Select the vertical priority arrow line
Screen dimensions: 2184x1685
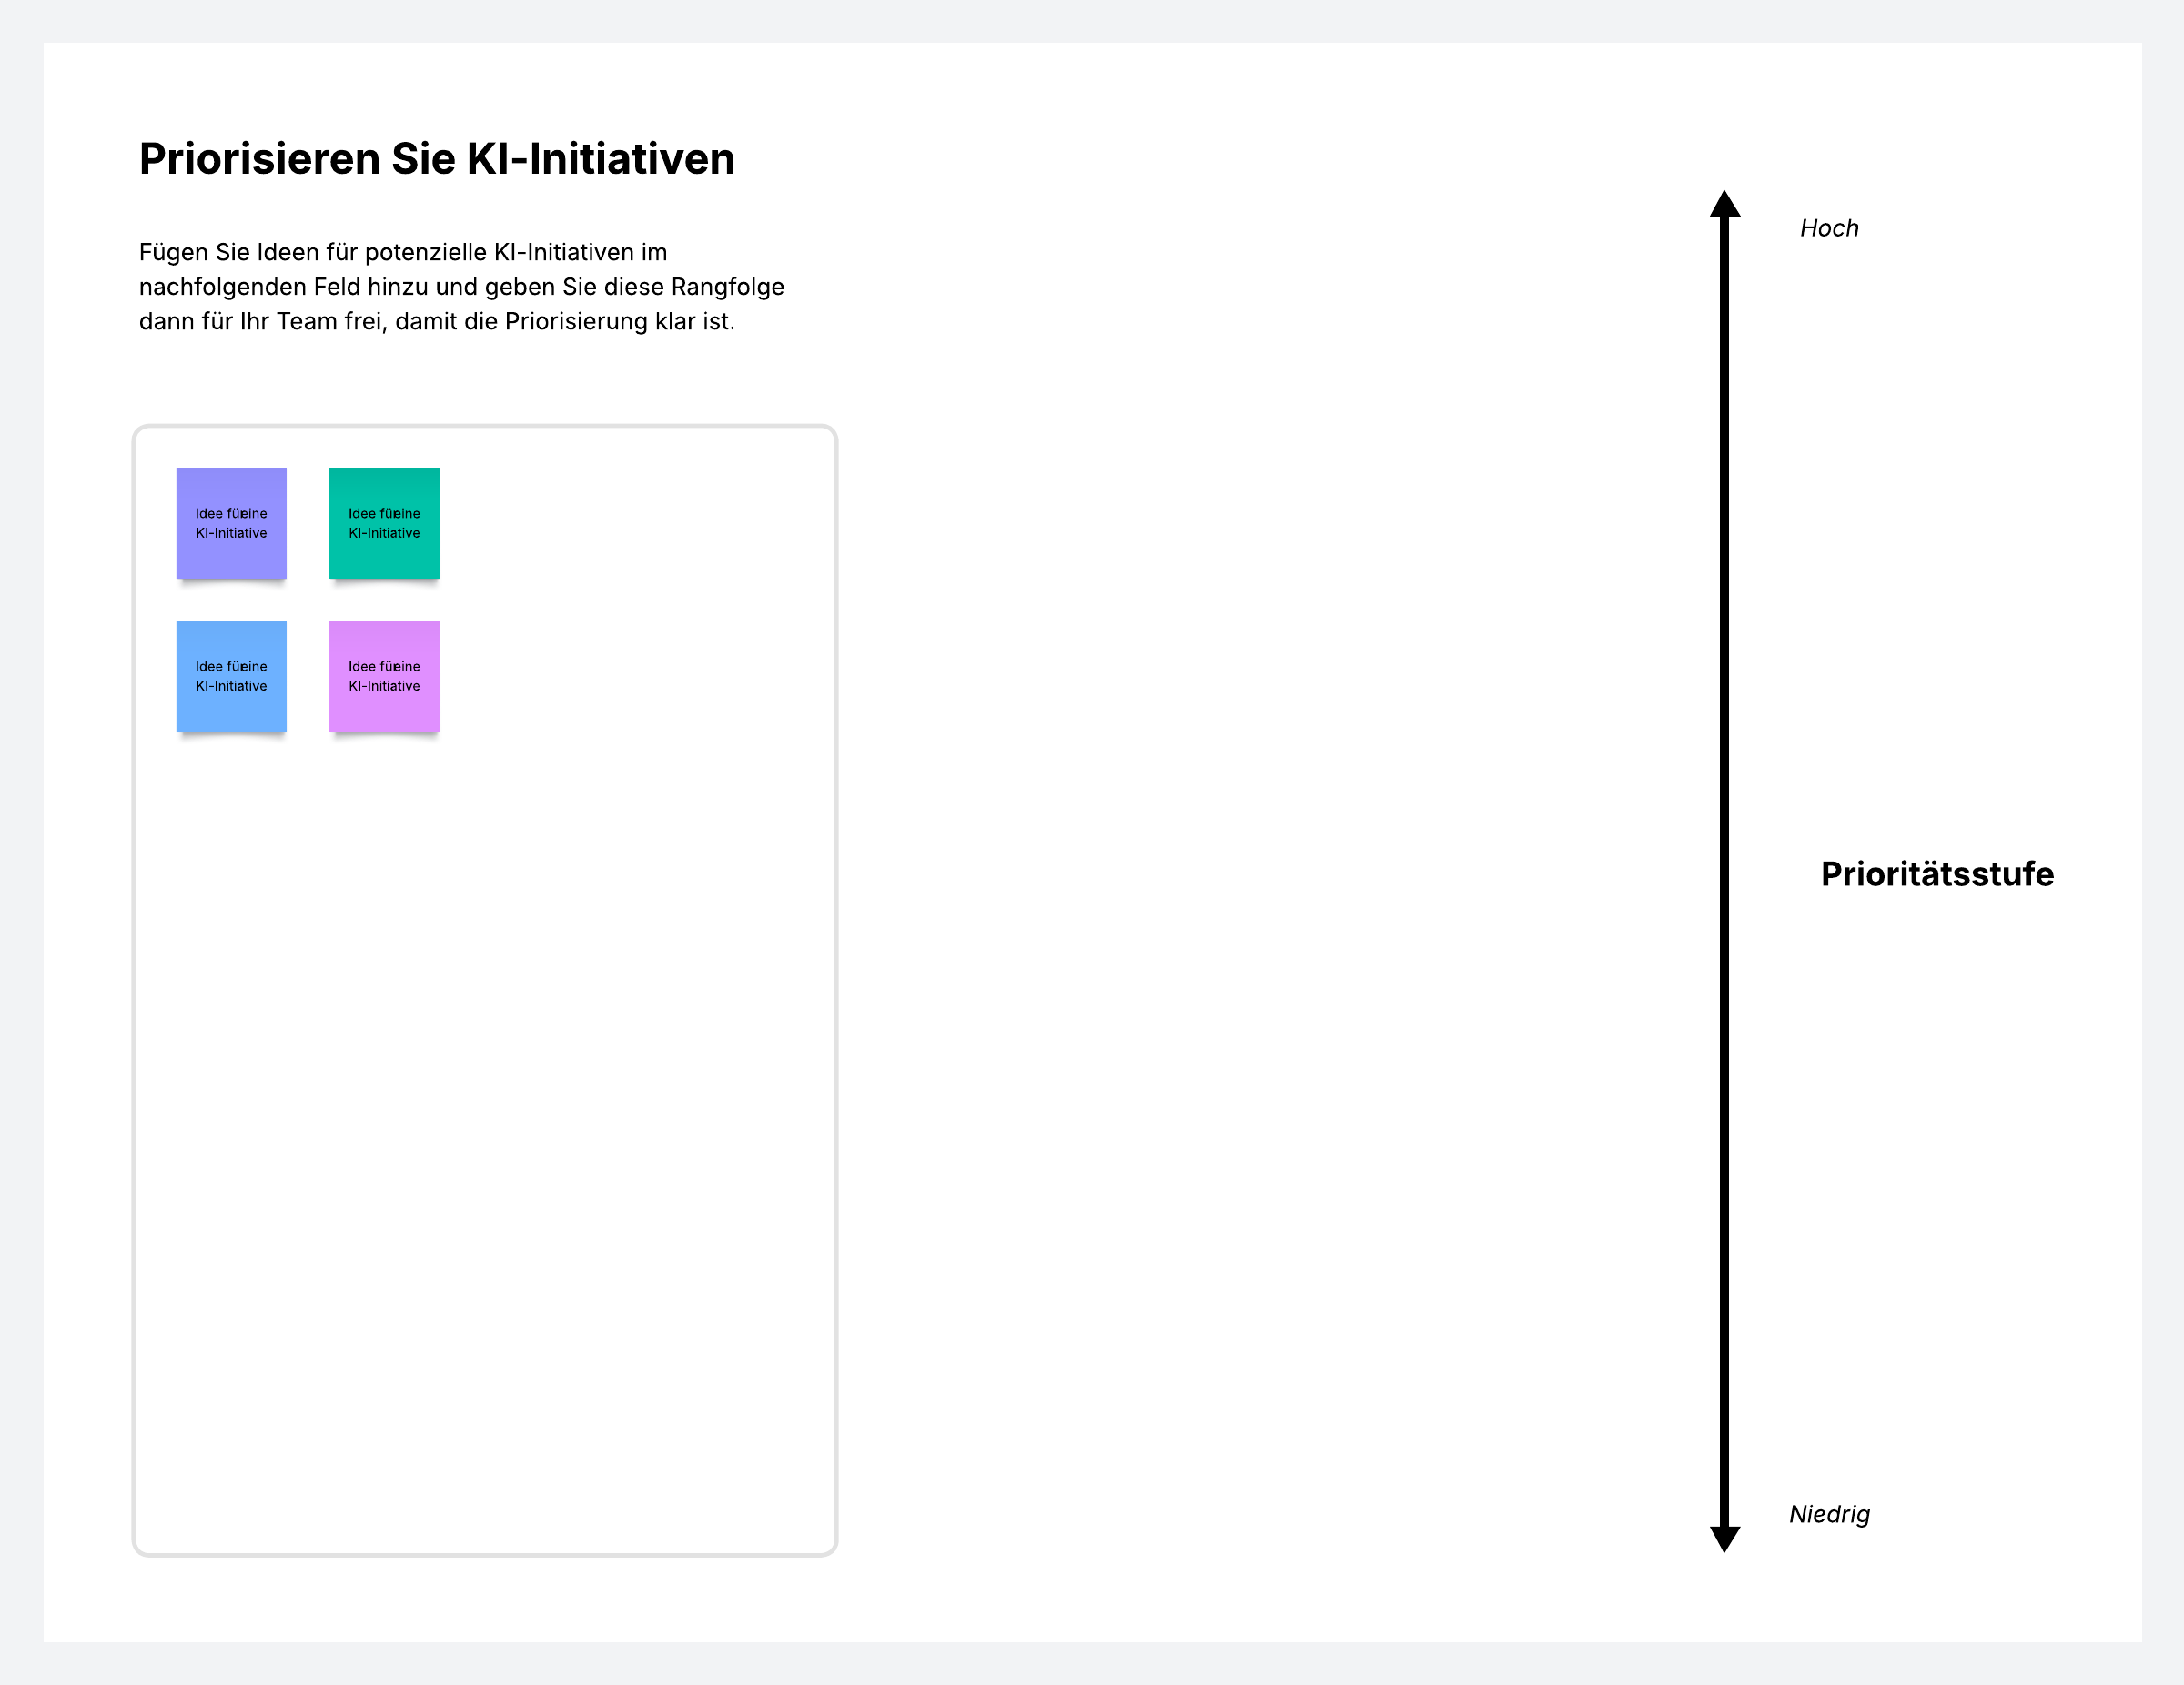point(1724,870)
